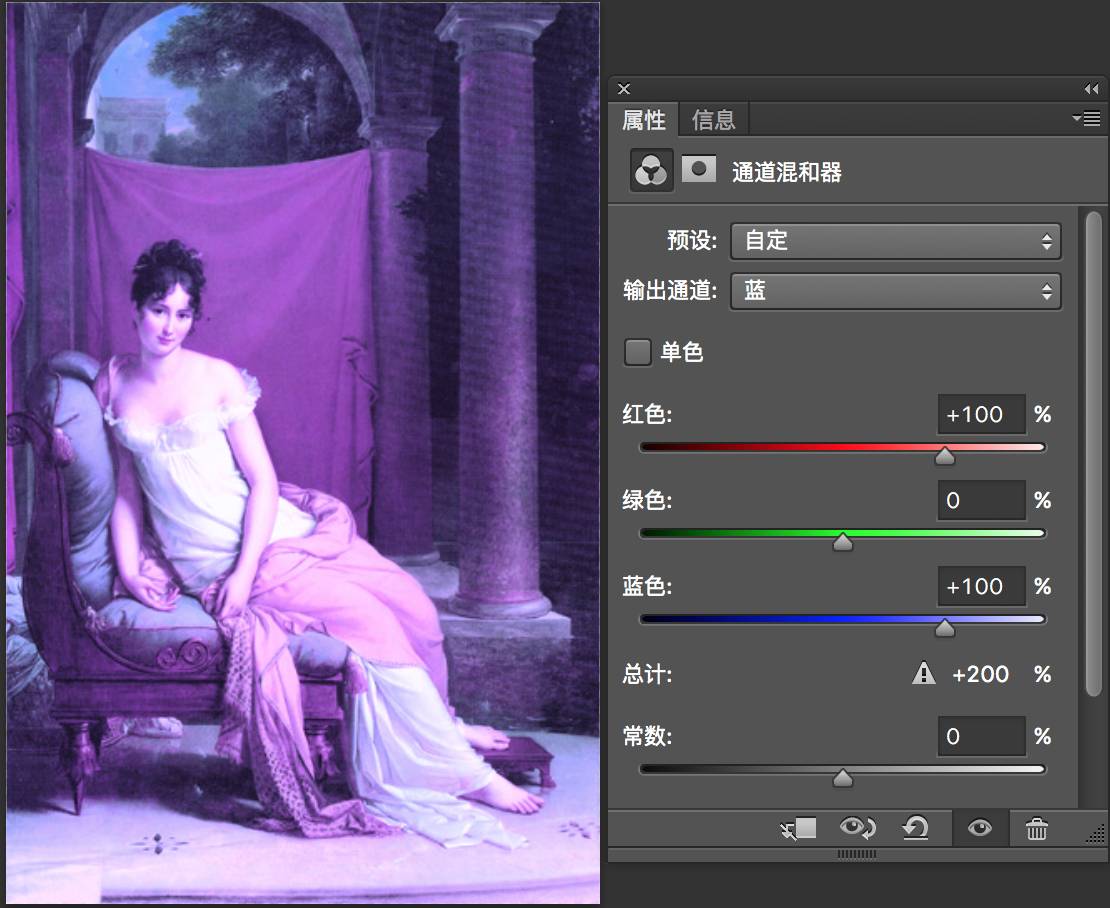The image size is (1110, 908).
Task: Click the 绿色 percentage input field
Action: 981,500
